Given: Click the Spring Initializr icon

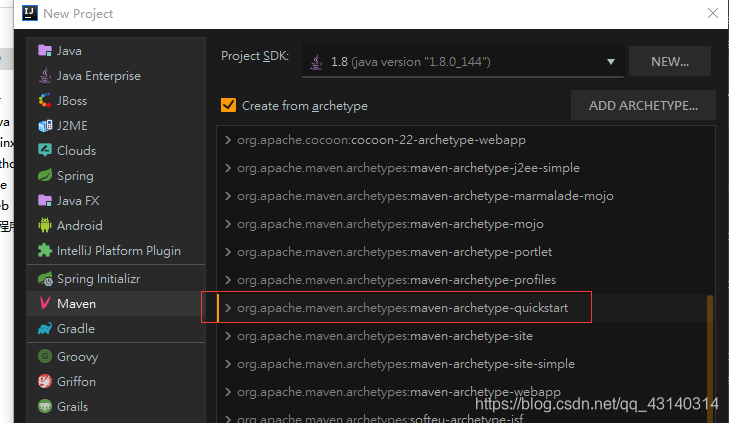Looking at the screenshot, I should tap(45, 278).
